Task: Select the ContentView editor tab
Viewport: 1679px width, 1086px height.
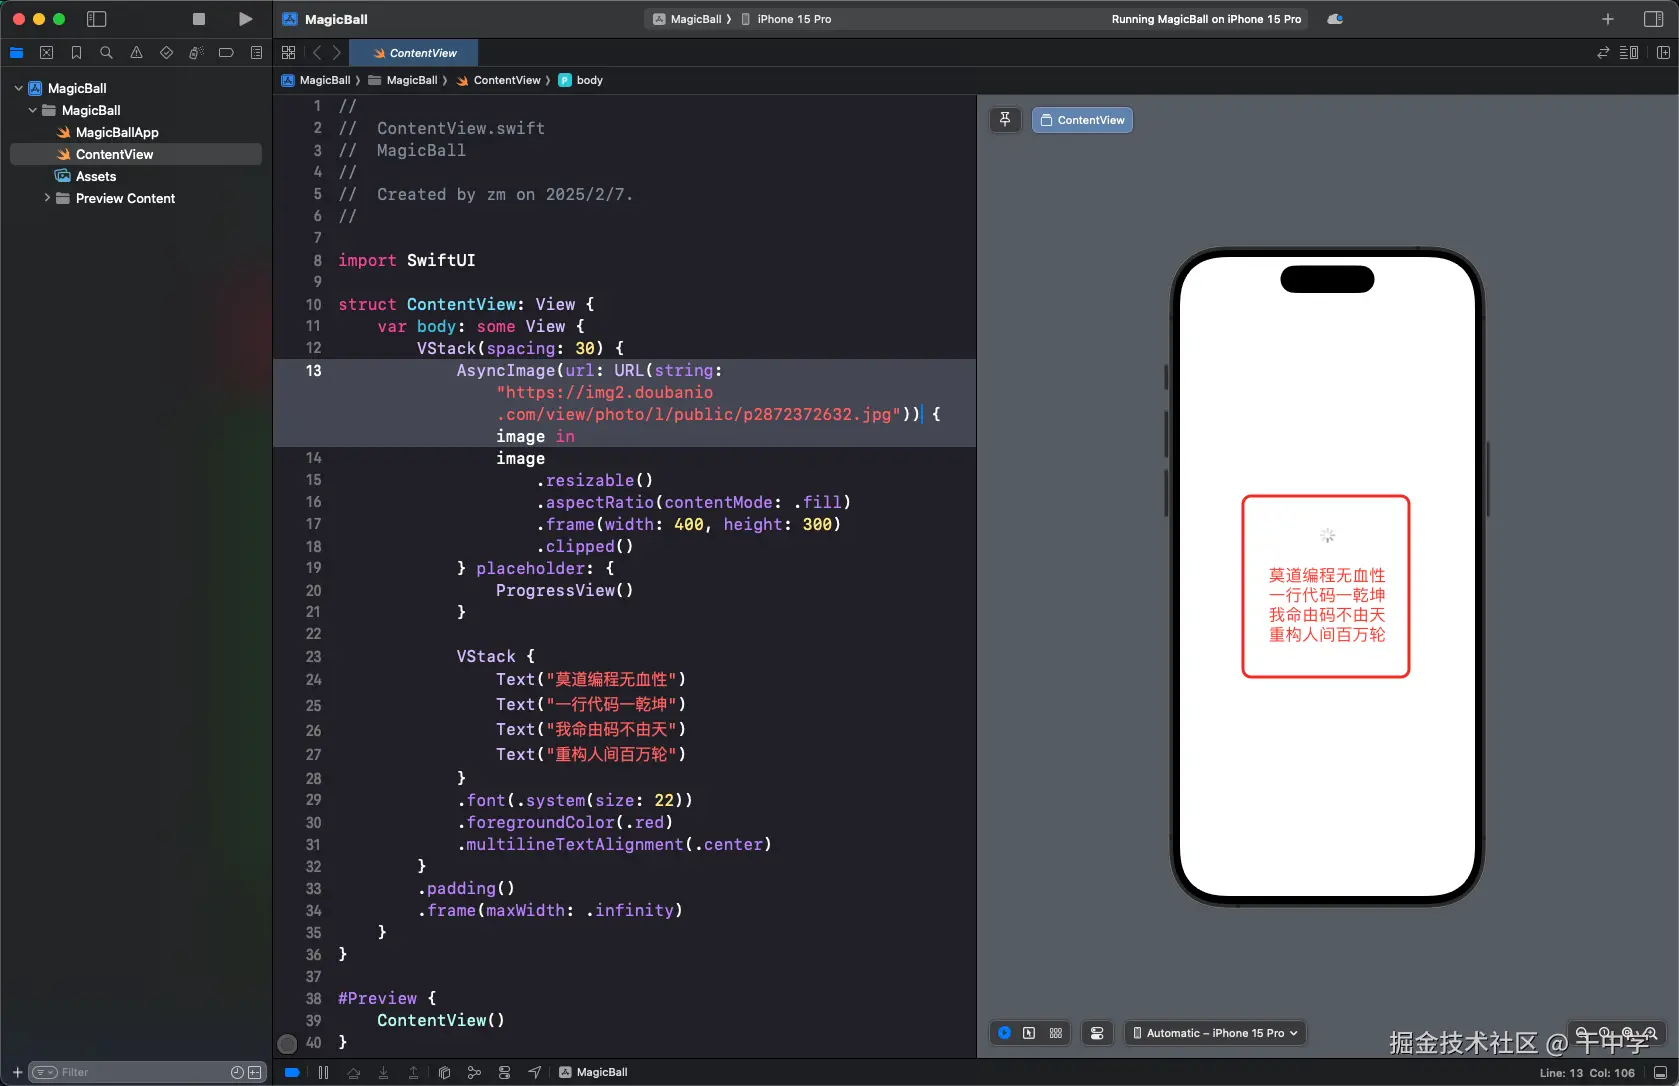Action: [x=415, y=53]
